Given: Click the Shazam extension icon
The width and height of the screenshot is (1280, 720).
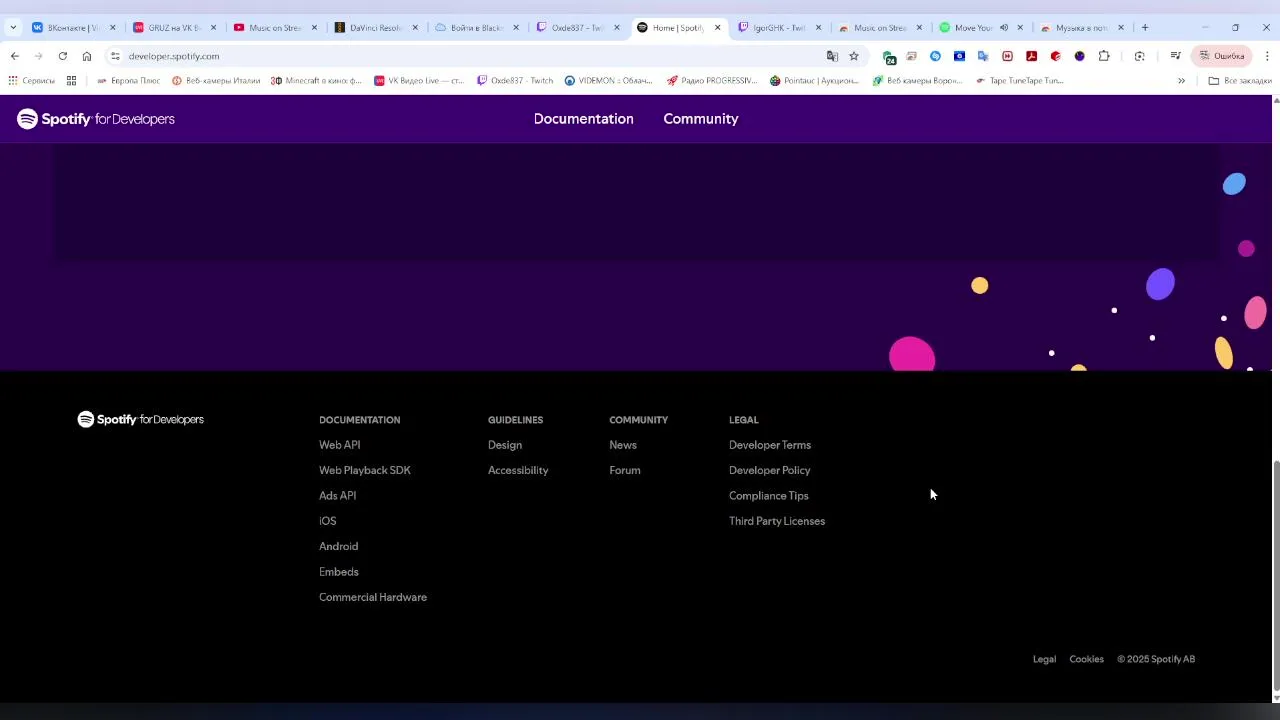Looking at the screenshot, I should pos(936,56).
